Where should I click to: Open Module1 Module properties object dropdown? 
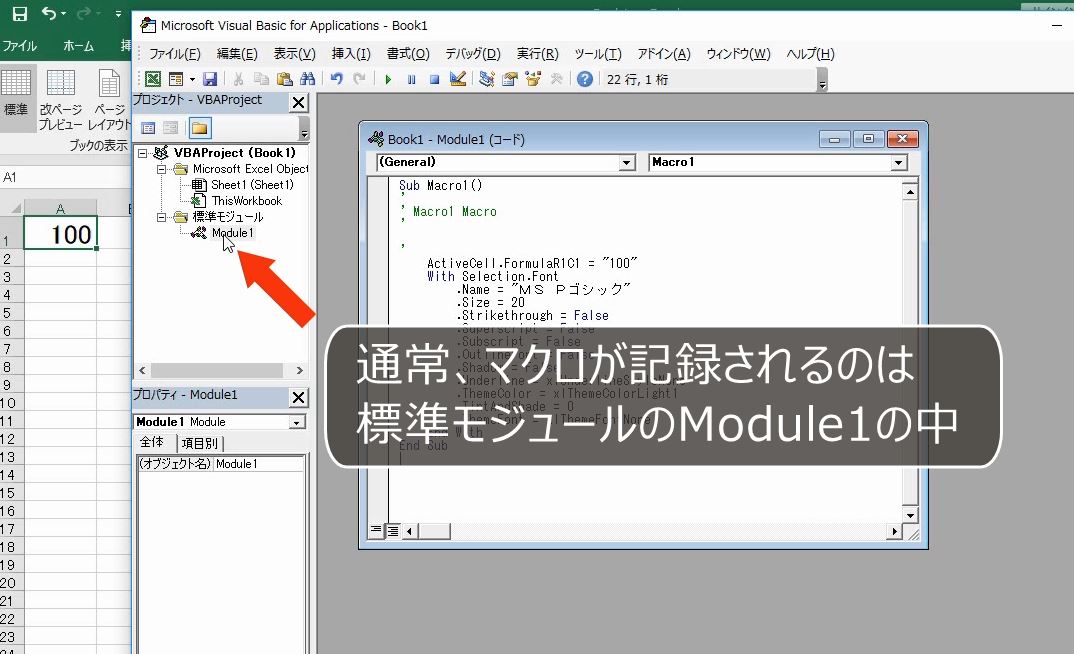pyautogui.click(x=297, y=423)
